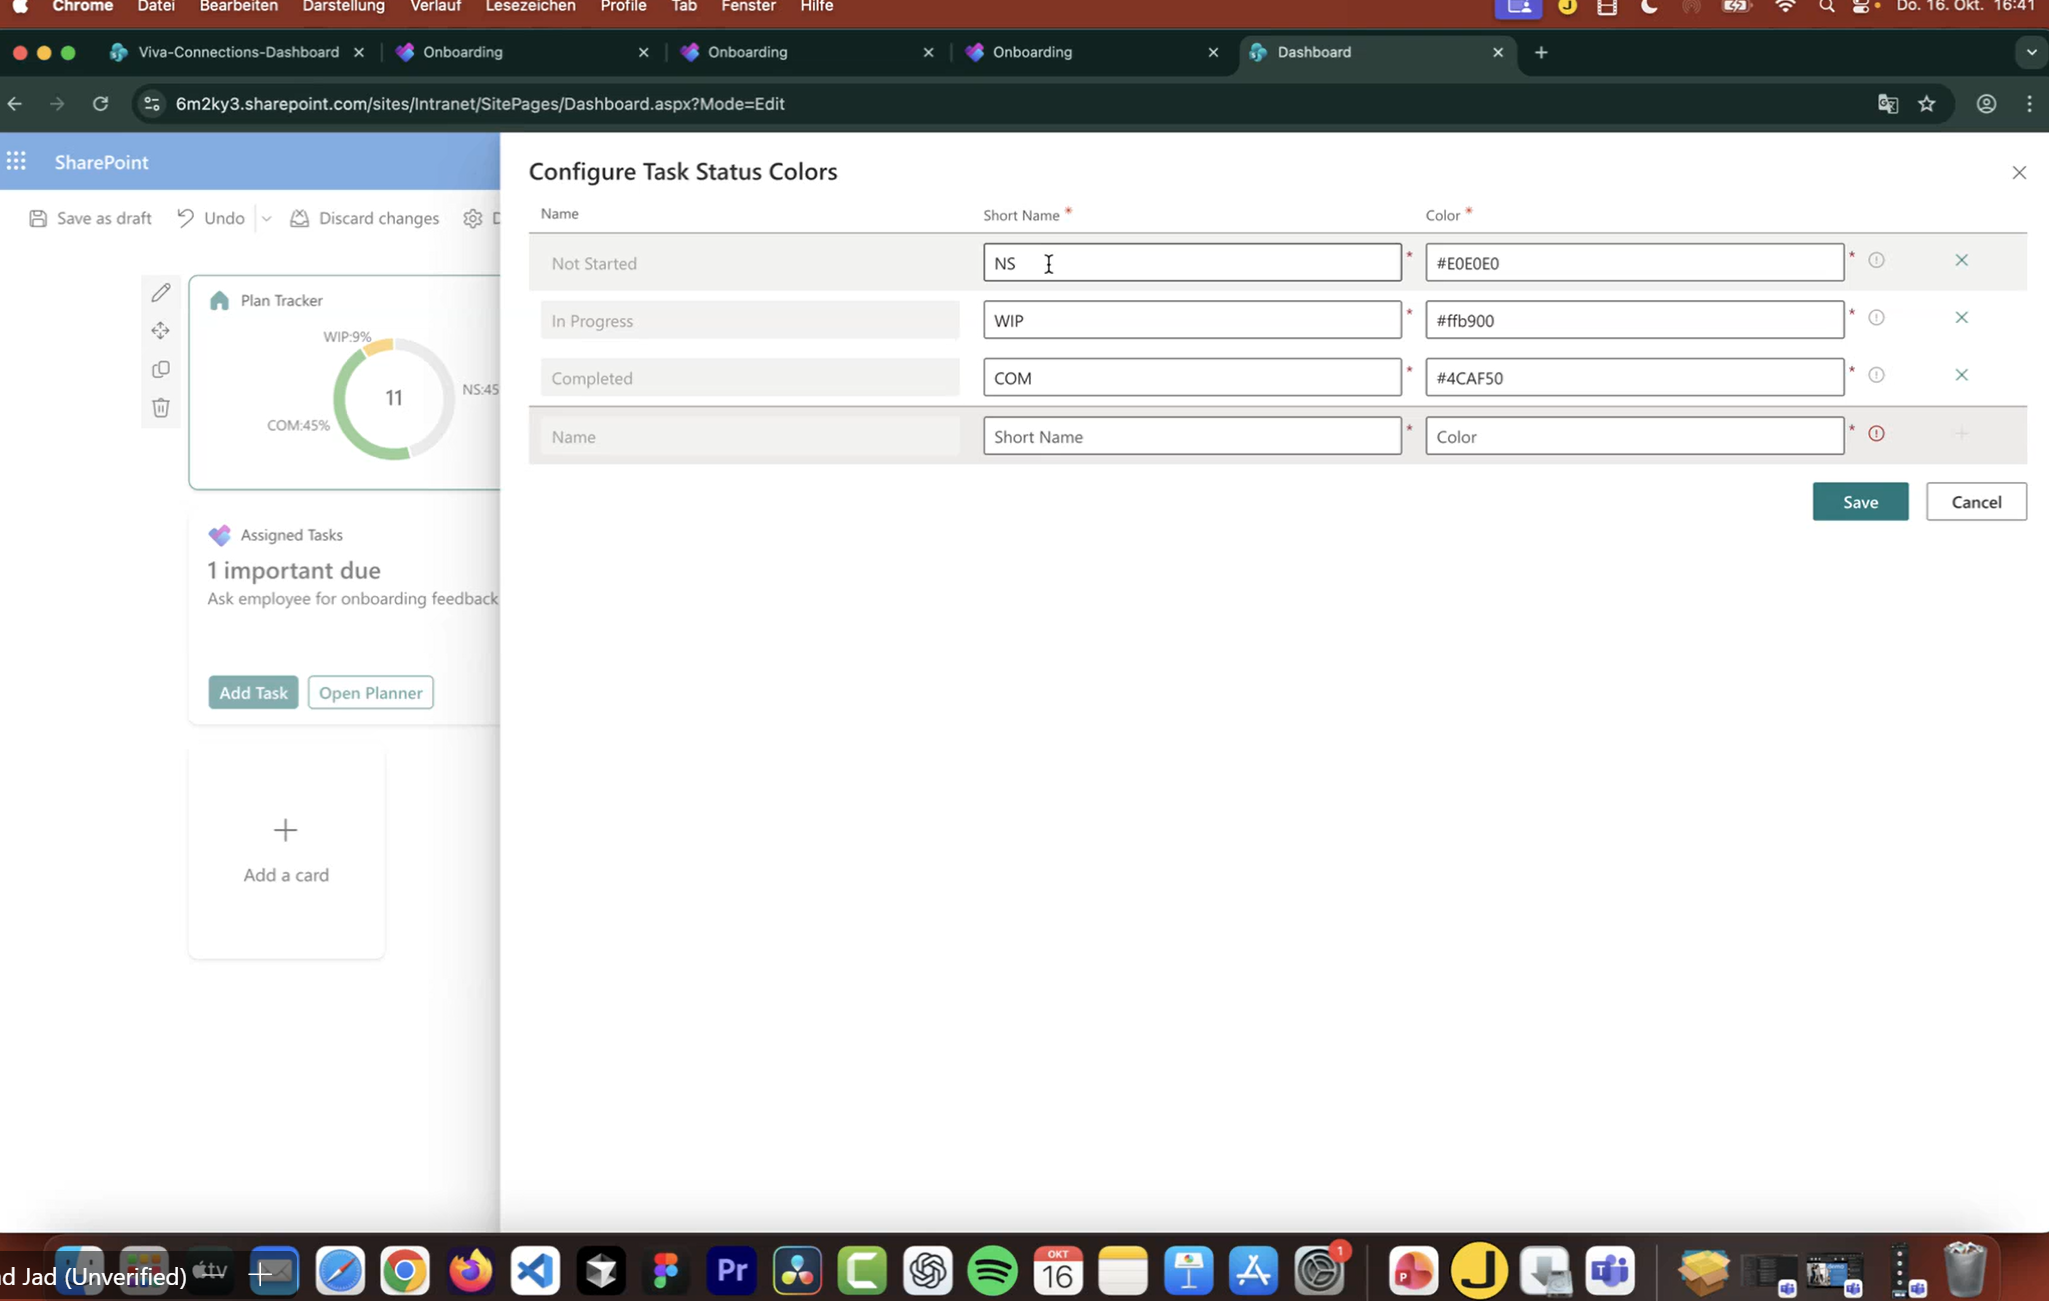This screenshot has height=1301, width=2049.
Task: Click the move card icon beside Plan Tracker
Action: [x=161, y=331]
